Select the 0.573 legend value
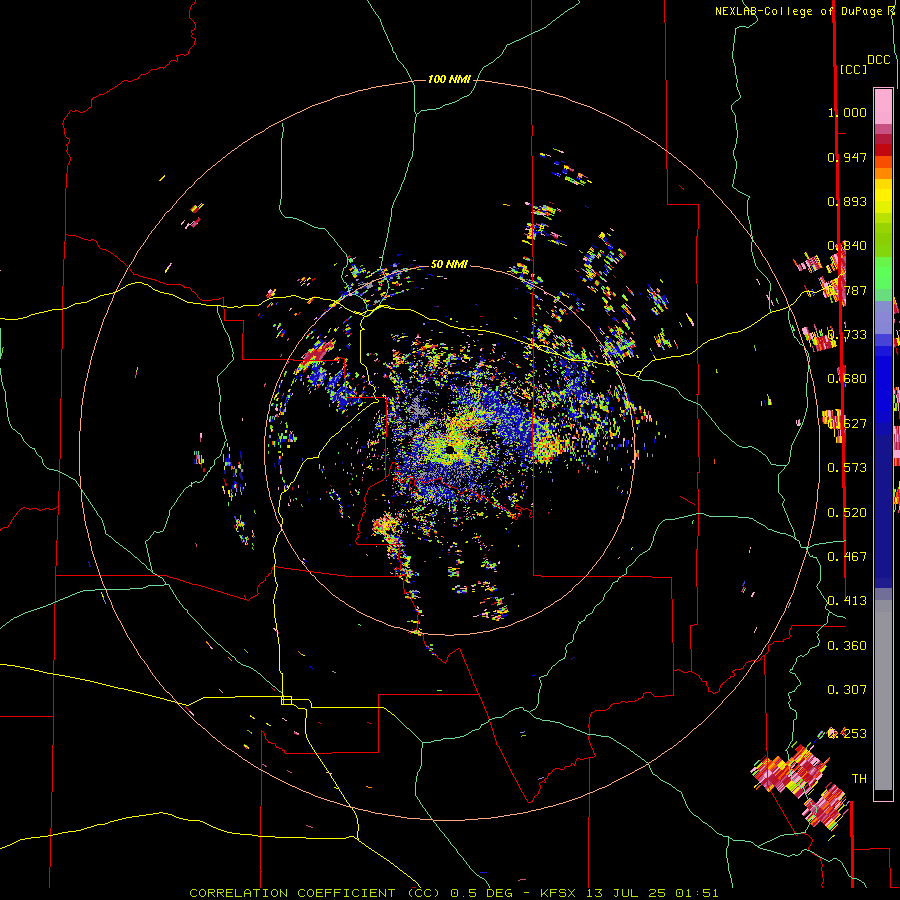 (847, 468)
